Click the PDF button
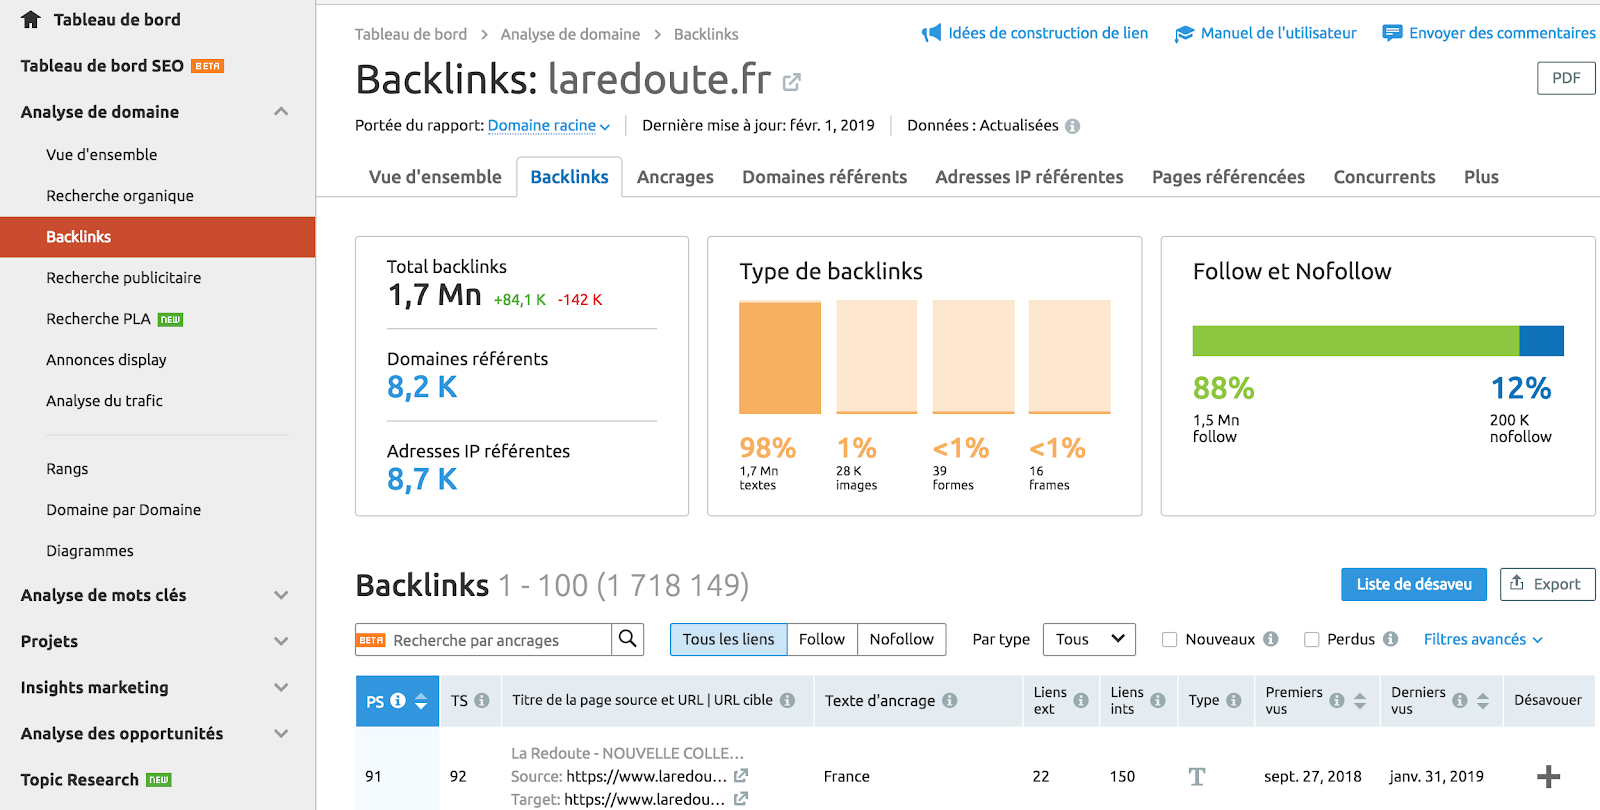The width and height of the screenshot is (1600, 810). tap(1566, 78)
